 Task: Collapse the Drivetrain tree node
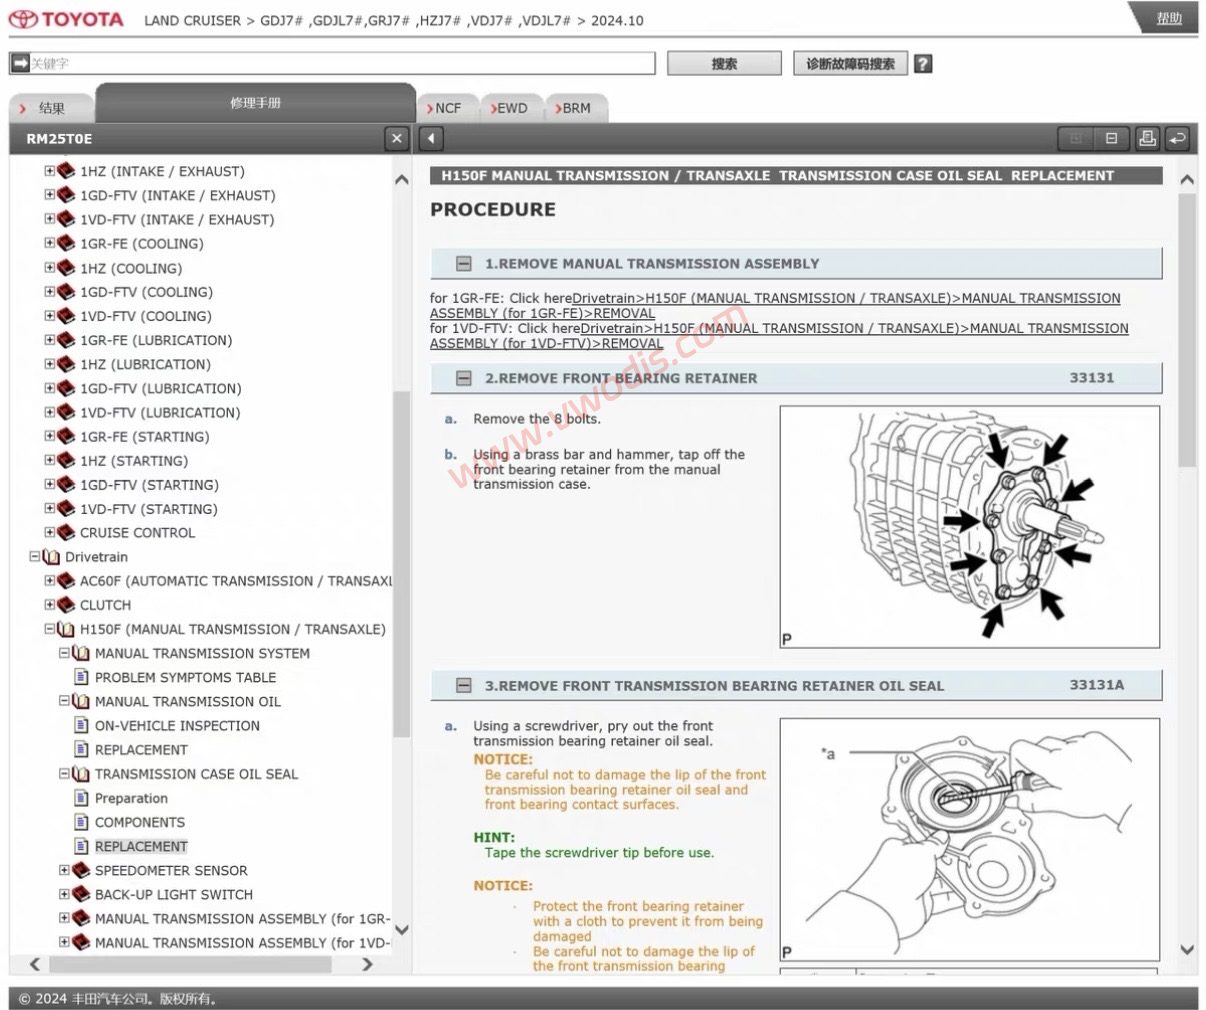pos(35,557)
